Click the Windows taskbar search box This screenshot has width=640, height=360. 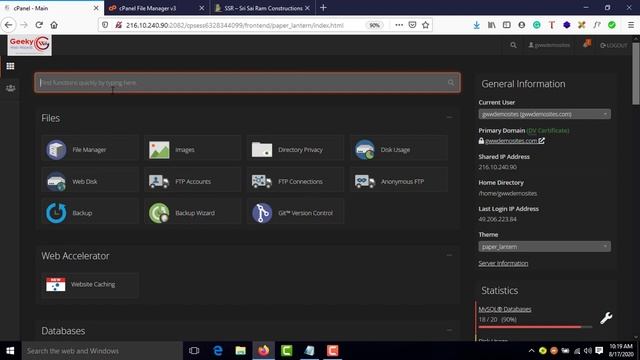(102, 351)
